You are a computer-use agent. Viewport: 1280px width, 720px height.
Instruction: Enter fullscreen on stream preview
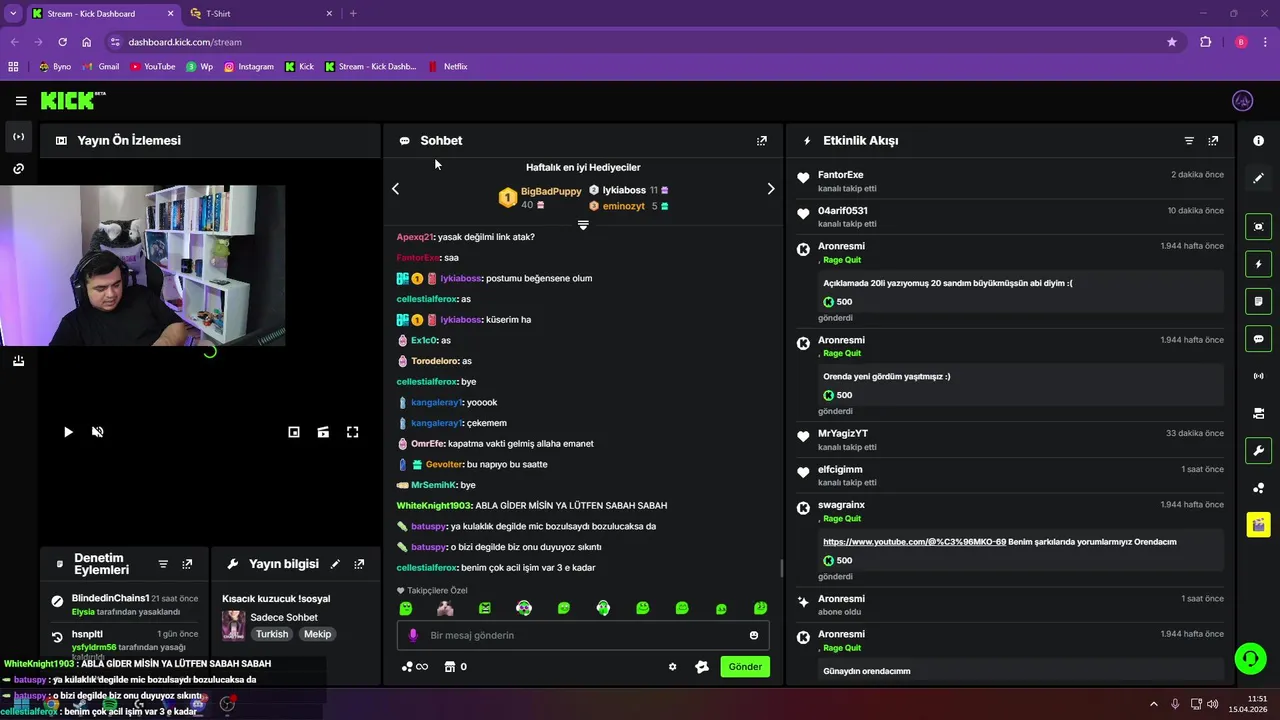coord(352,432)
